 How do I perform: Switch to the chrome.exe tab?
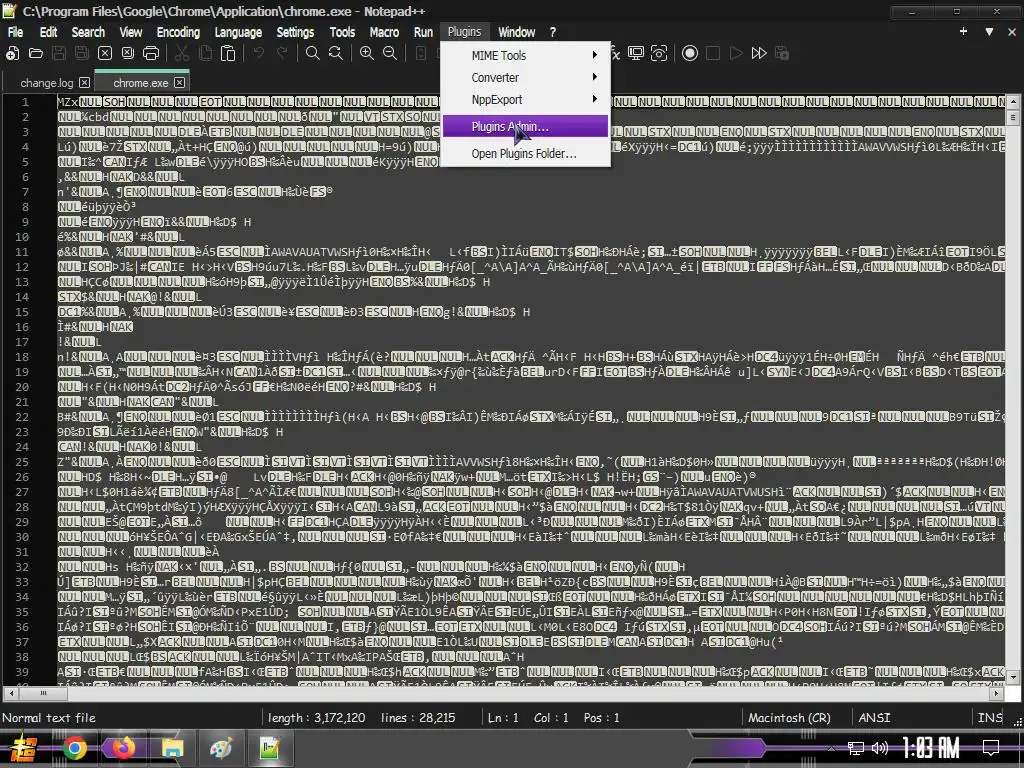click(x=140, y=83)
